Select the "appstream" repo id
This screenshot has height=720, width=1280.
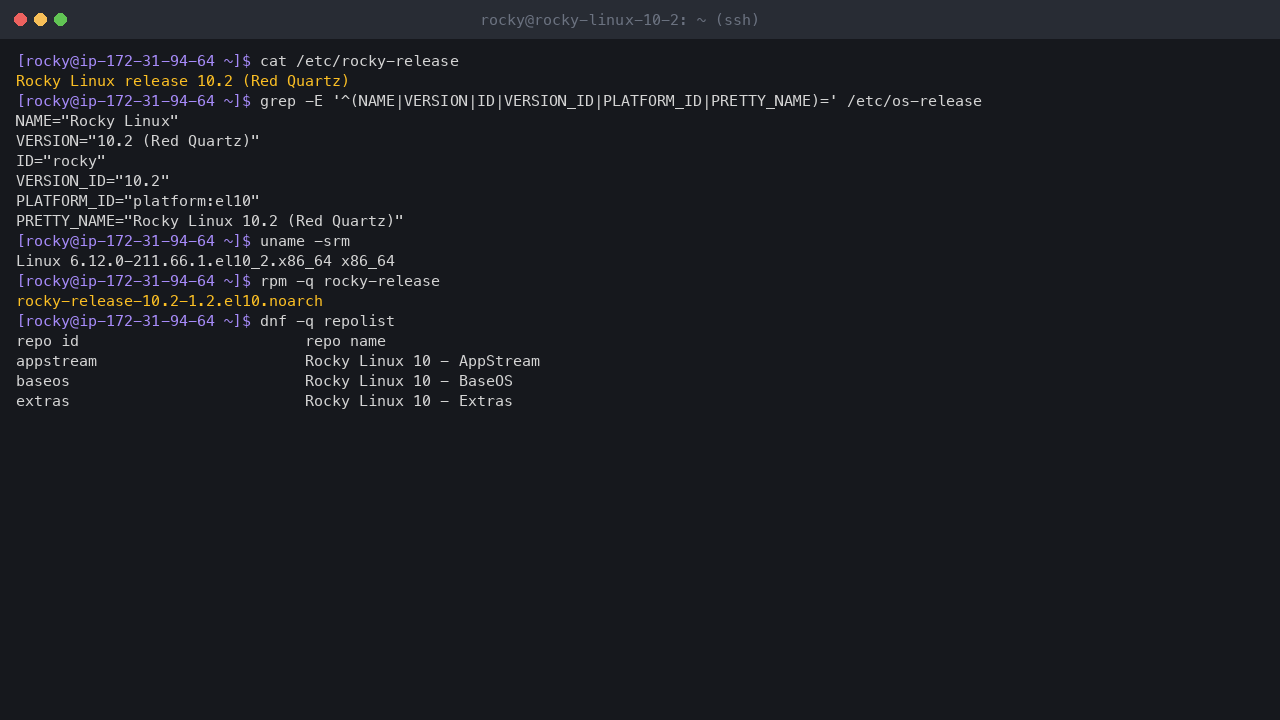pos(56,361)
